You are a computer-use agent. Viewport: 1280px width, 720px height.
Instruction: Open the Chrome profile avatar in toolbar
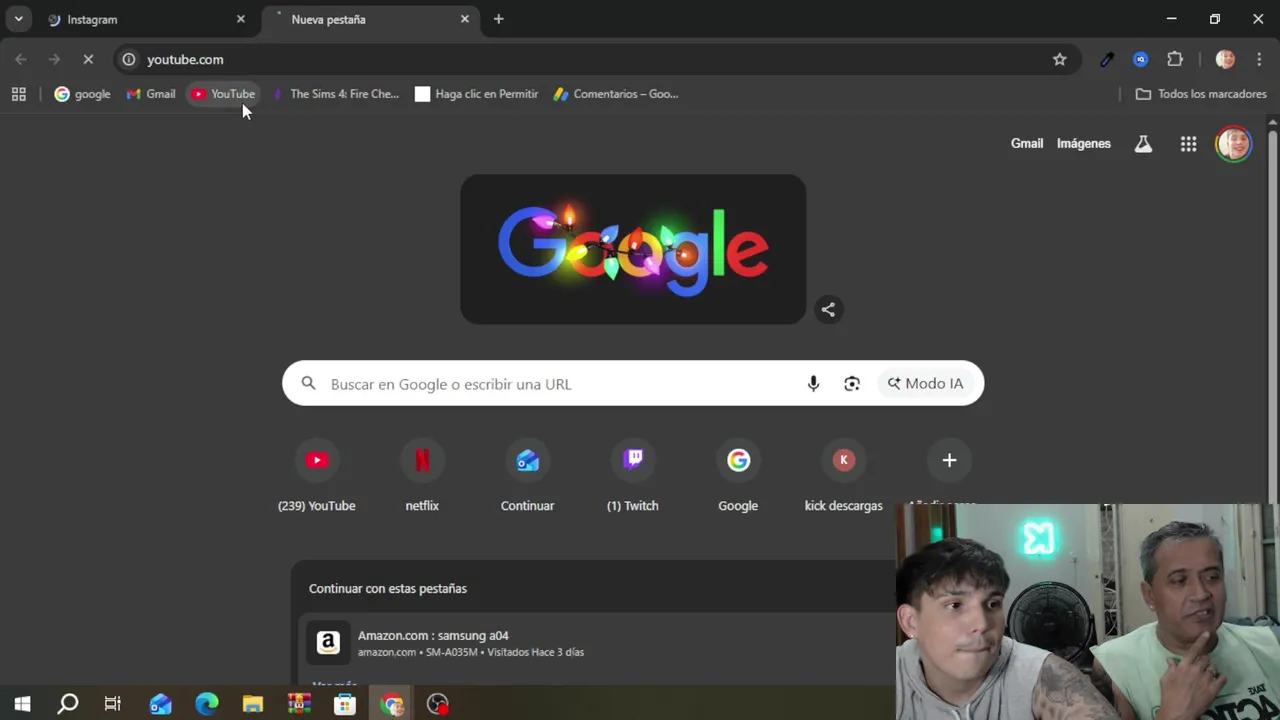click(1225, 59)
